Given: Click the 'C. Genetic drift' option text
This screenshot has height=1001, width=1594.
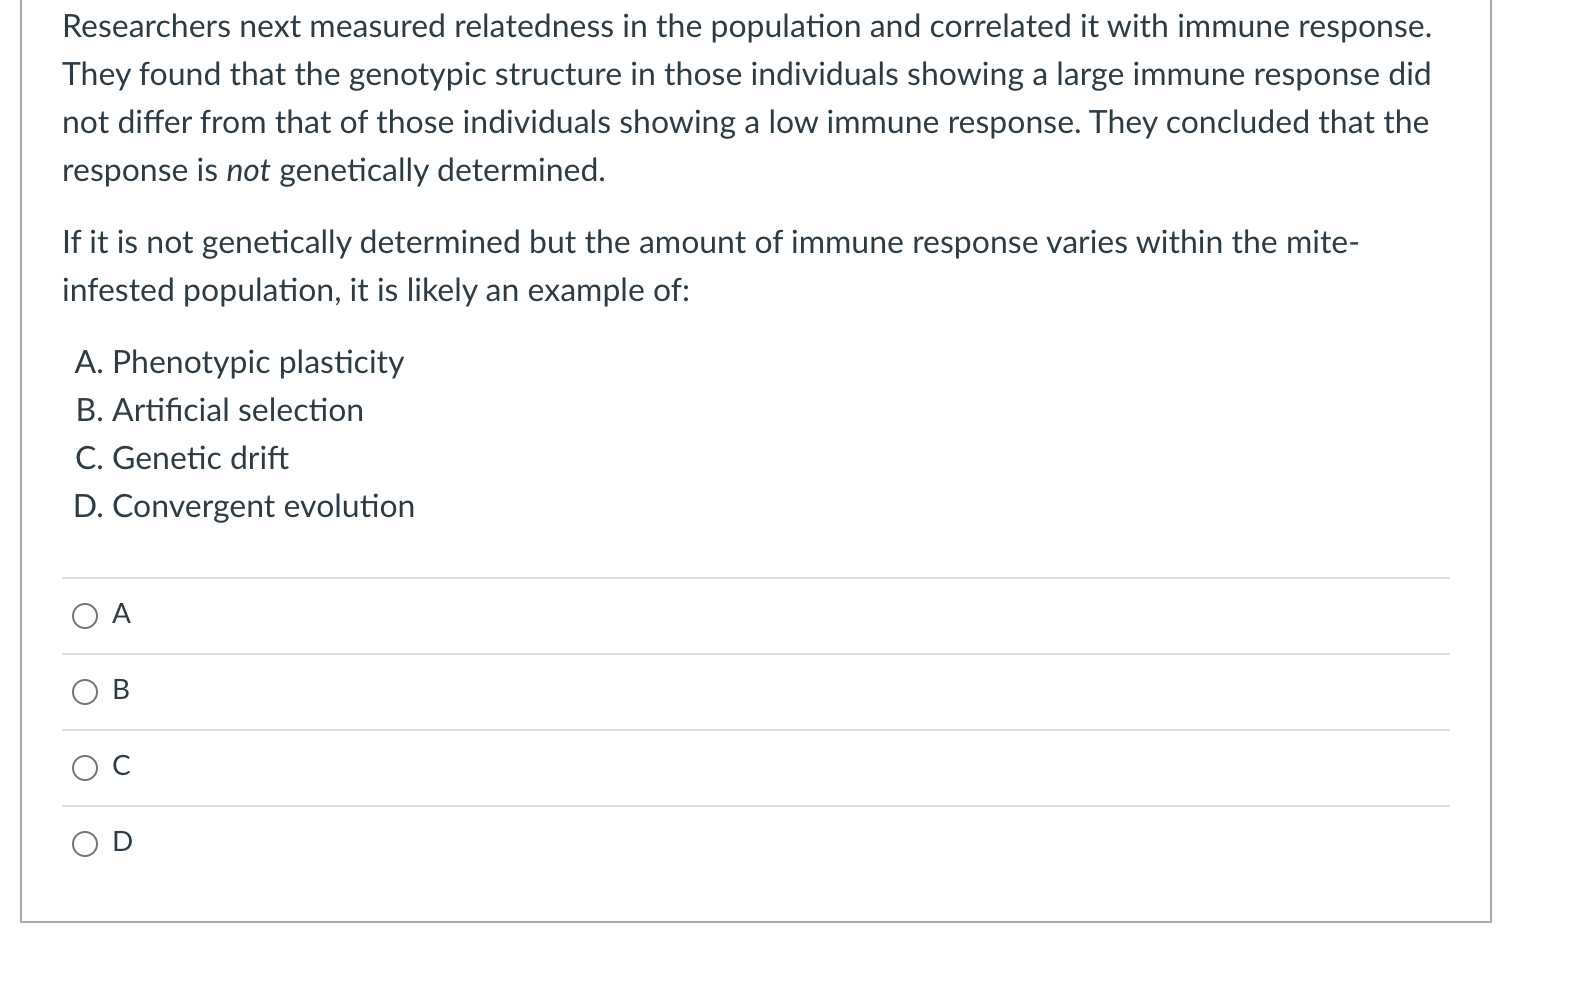Looking at the screenshot, I should 181,458.
